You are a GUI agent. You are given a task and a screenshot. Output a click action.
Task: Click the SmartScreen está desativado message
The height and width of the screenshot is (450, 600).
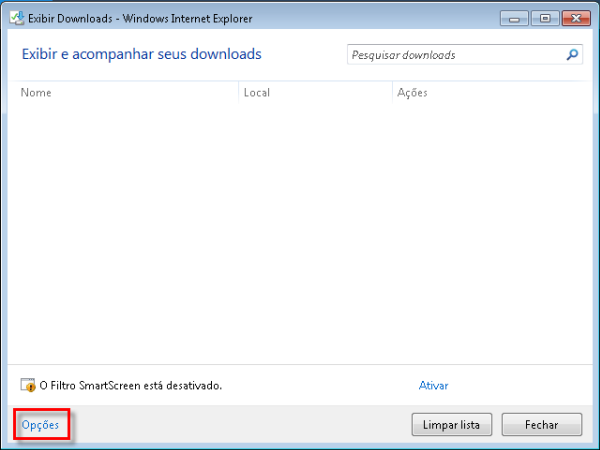(130, 385)
